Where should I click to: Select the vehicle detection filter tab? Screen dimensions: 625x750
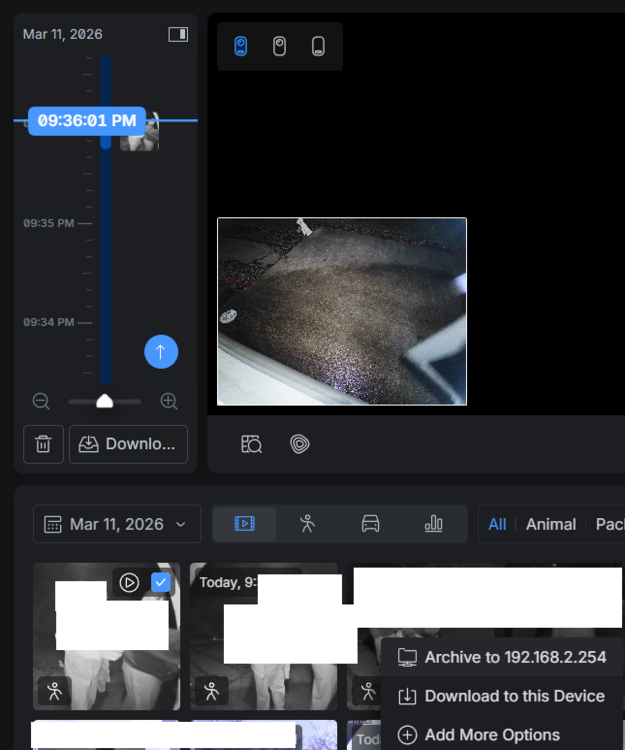[371, 524]
